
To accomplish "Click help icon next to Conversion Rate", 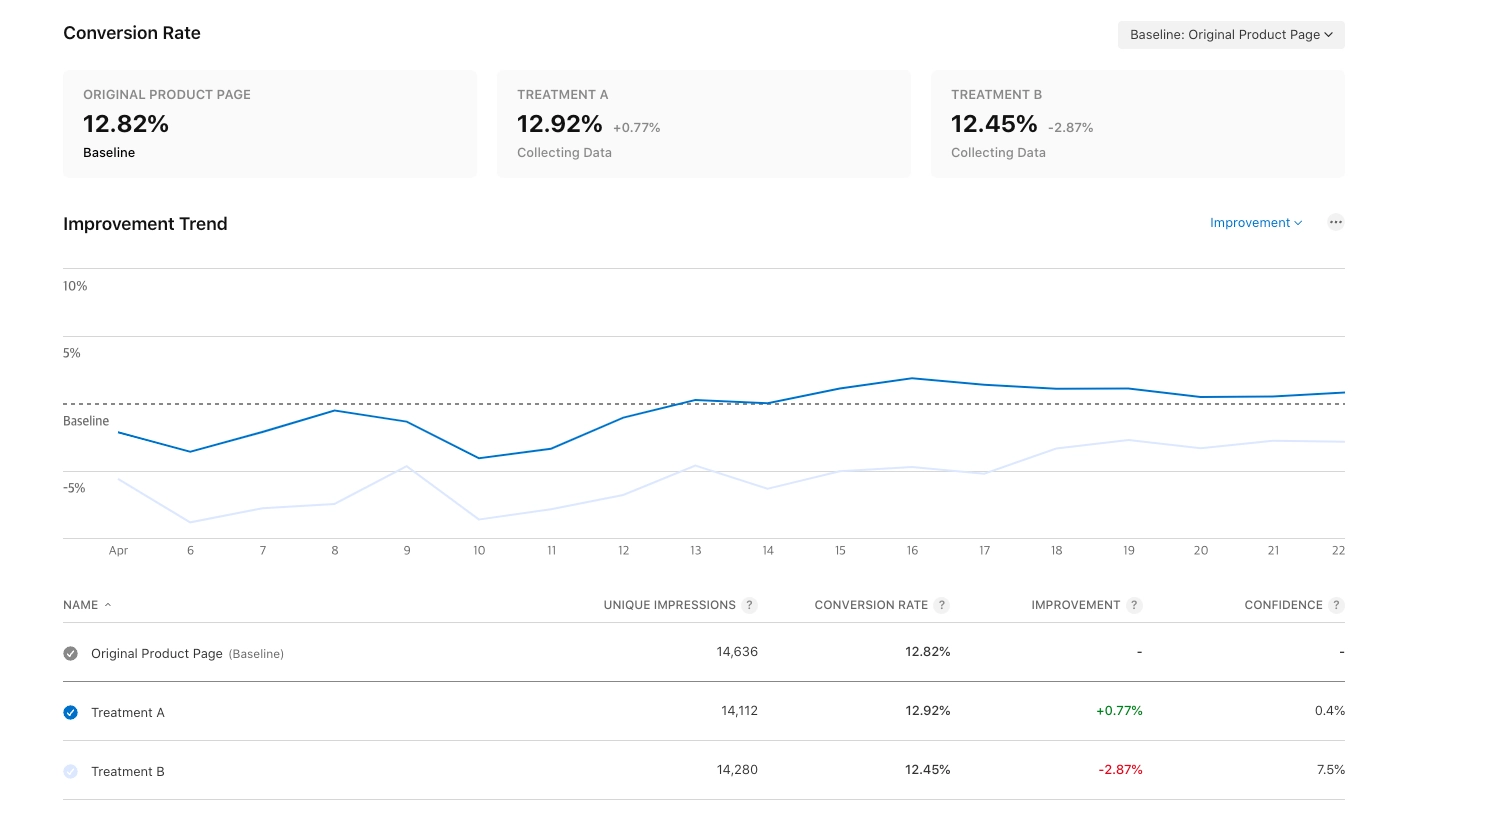I will [942, 605].
